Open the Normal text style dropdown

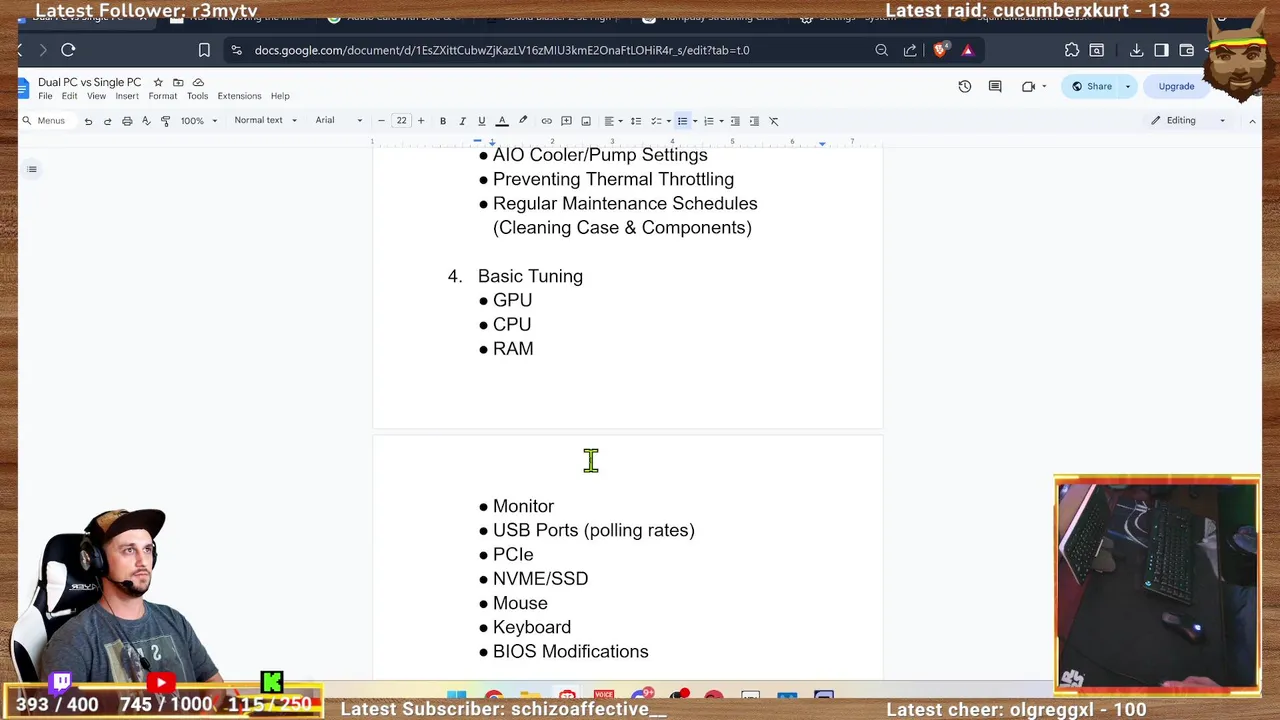(x=265, y=120)
